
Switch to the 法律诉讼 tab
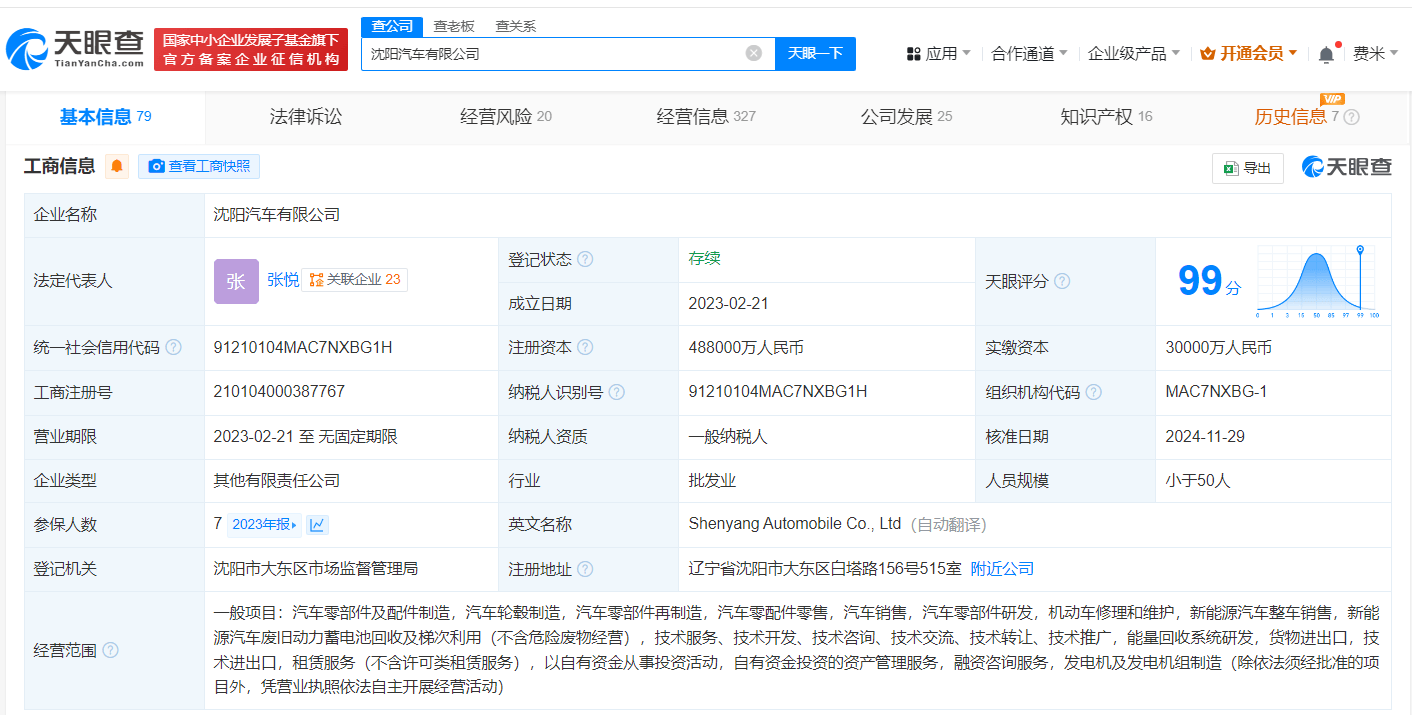point(305,117)
